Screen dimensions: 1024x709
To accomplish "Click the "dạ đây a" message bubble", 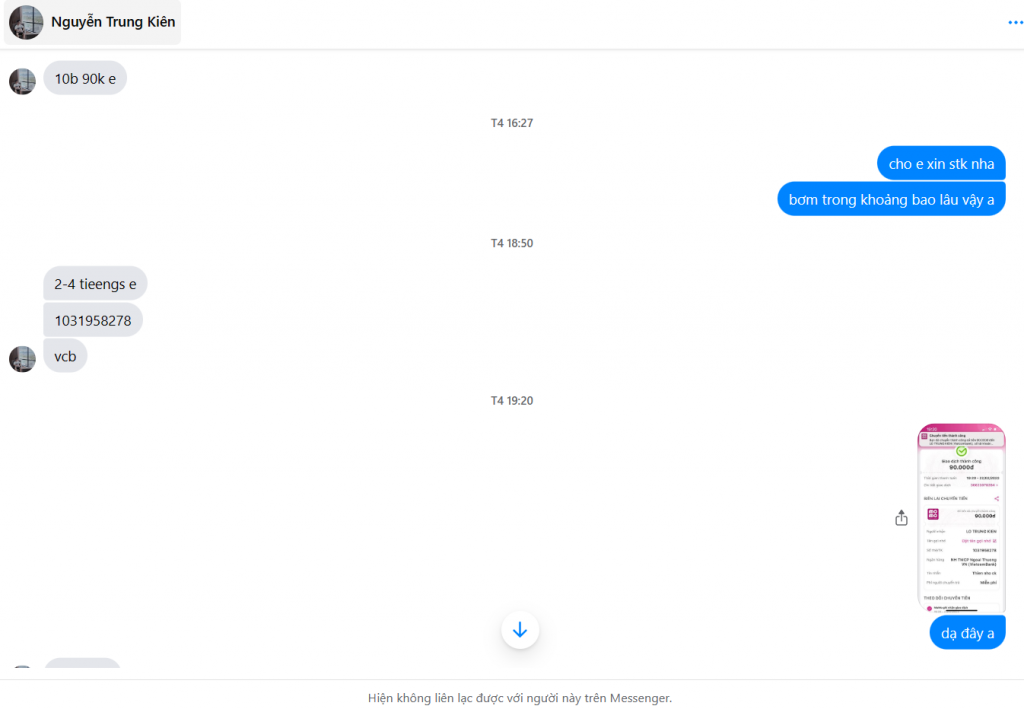I will [x=967, y=633].
